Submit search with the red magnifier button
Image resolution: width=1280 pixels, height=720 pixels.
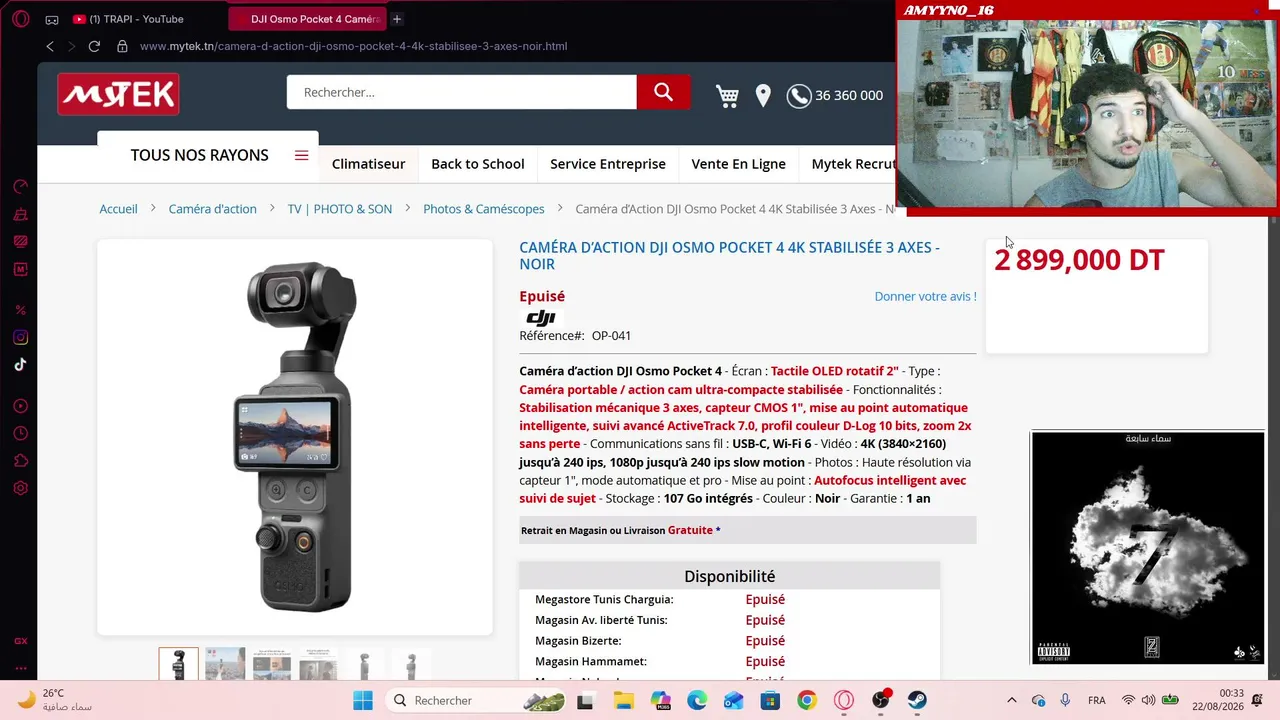coord(663,92)
